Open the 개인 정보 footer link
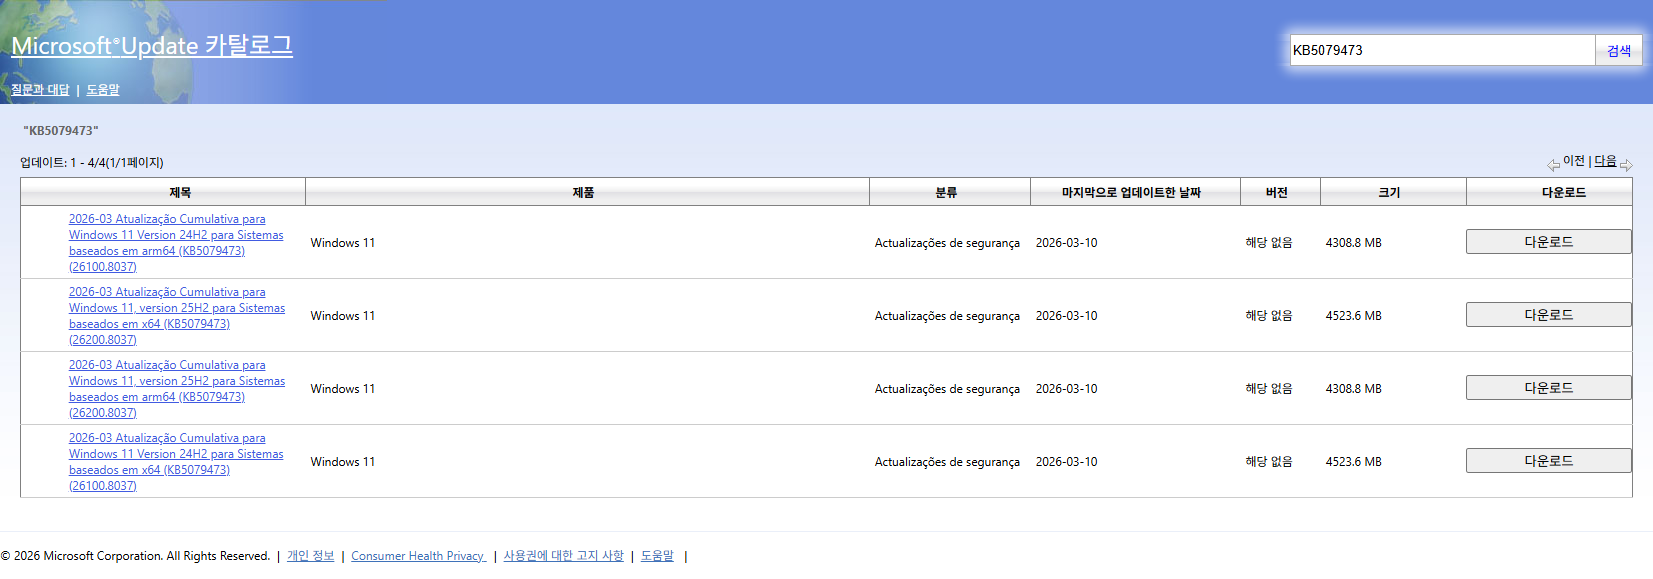This screenshot has height=579, width=1653. [310, 556]
